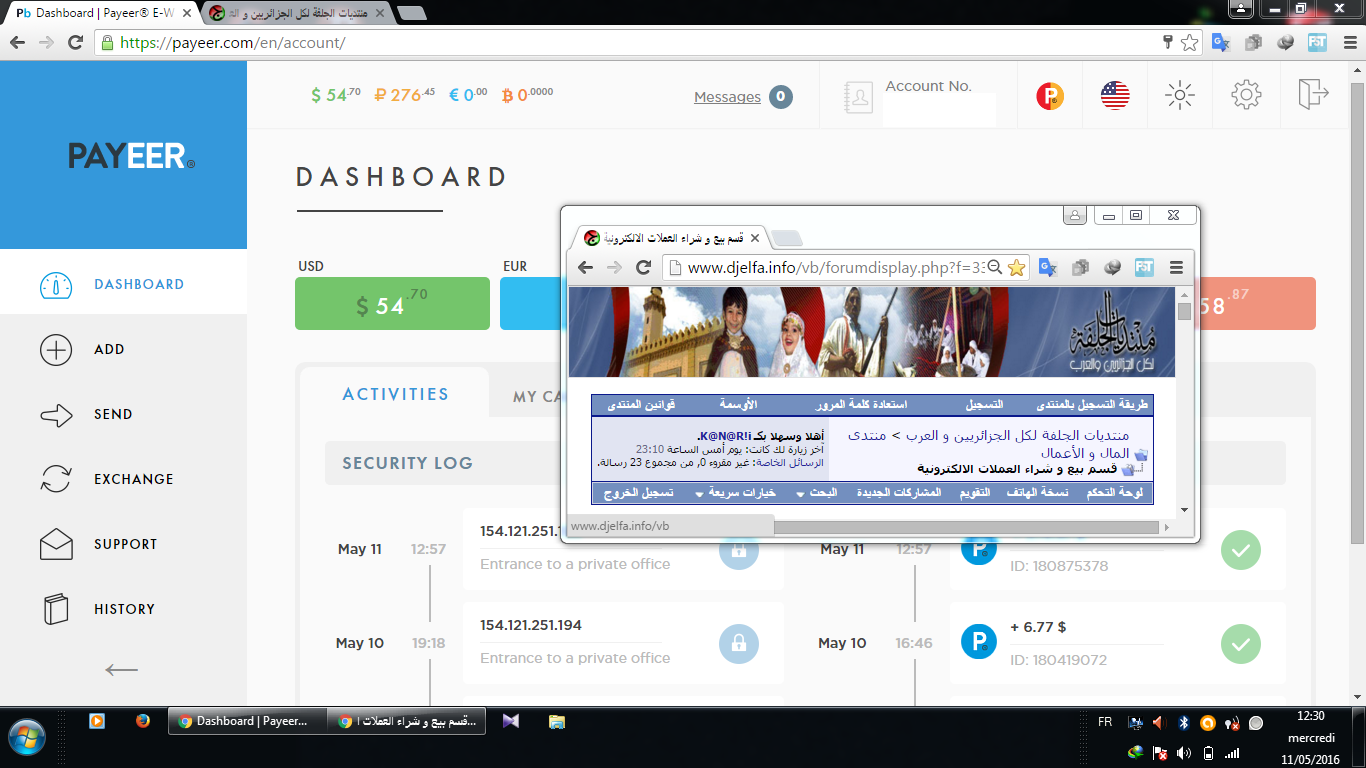Screen dimensions: 1366x768
Task: Collapse the sidebar with the left arrow
Action: click(x=122, y=670)
